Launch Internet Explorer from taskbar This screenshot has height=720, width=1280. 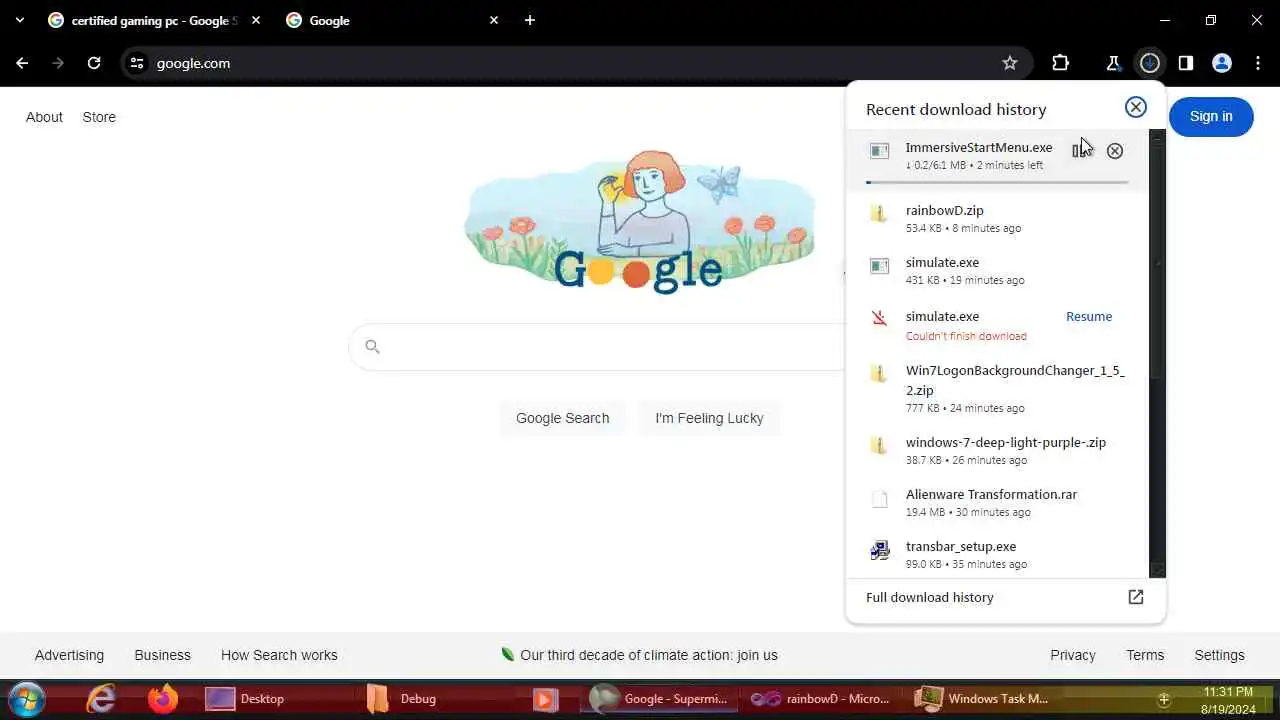[101, 698]
